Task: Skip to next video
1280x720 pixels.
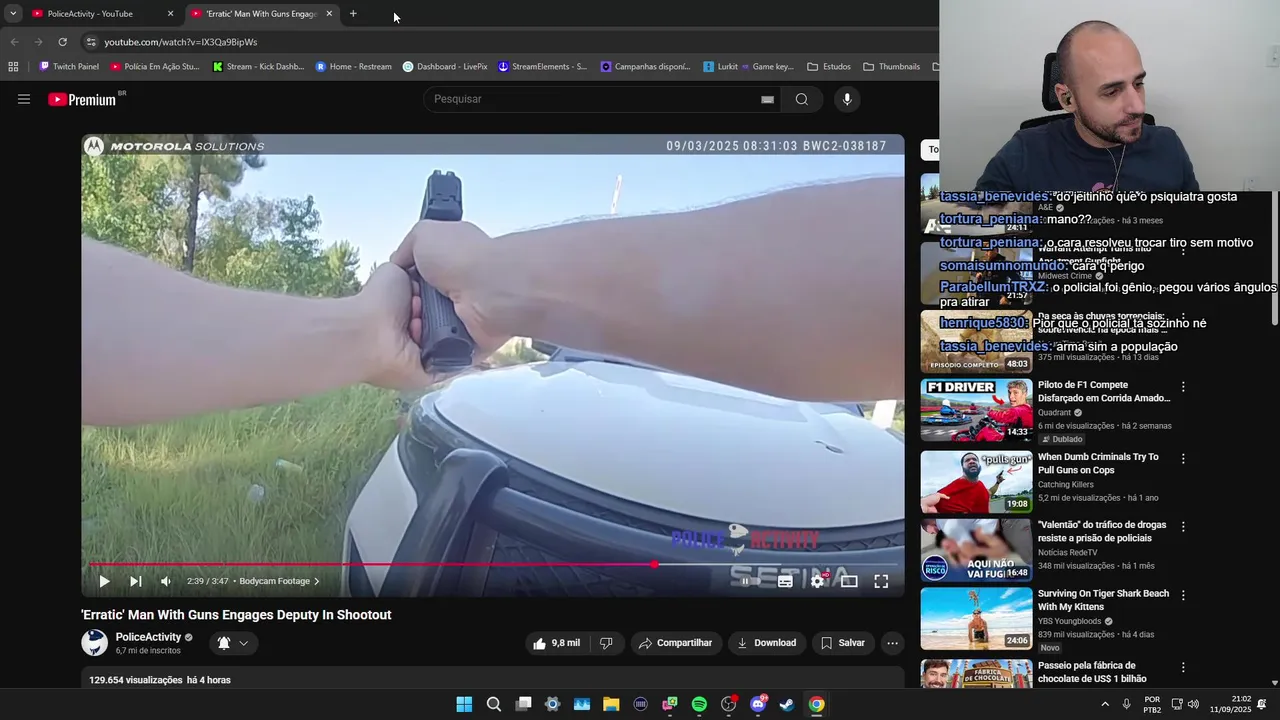Action: pos(136,581)
